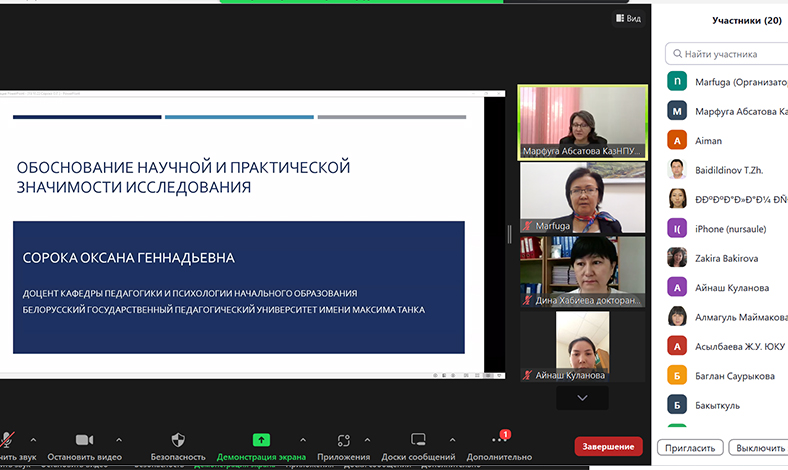This screenshot has height=470, width=788.
Task: Open Доски сообщений whiteboard icon
Action: 418,440
